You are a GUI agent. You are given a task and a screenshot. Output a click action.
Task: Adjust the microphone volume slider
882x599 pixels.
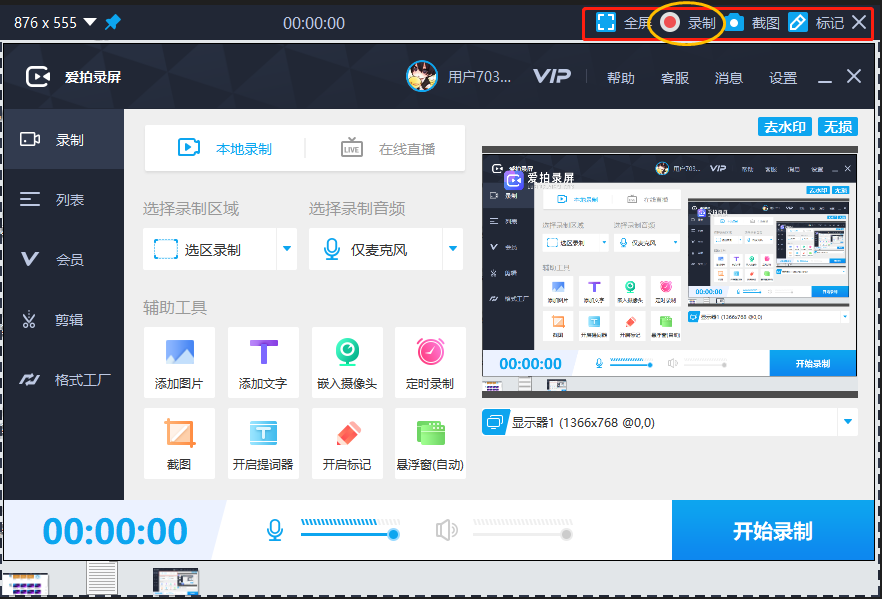370,534
